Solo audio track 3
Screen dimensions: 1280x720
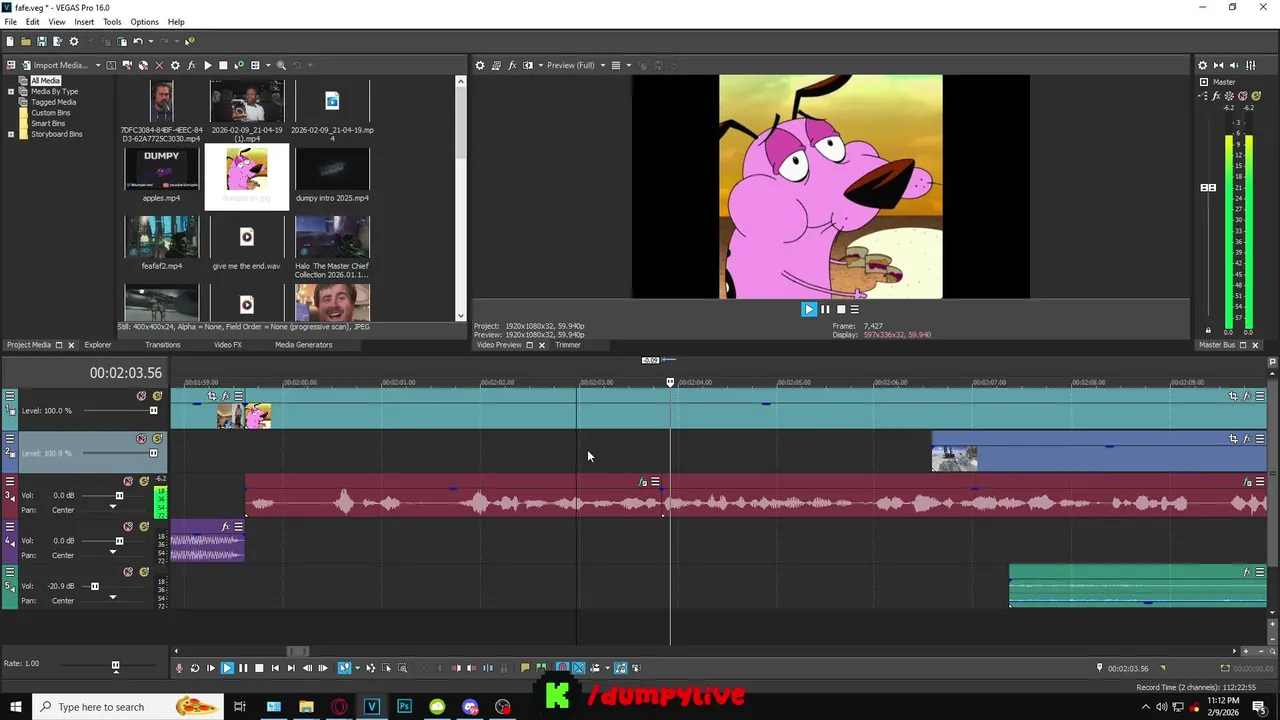click(144, 481)
